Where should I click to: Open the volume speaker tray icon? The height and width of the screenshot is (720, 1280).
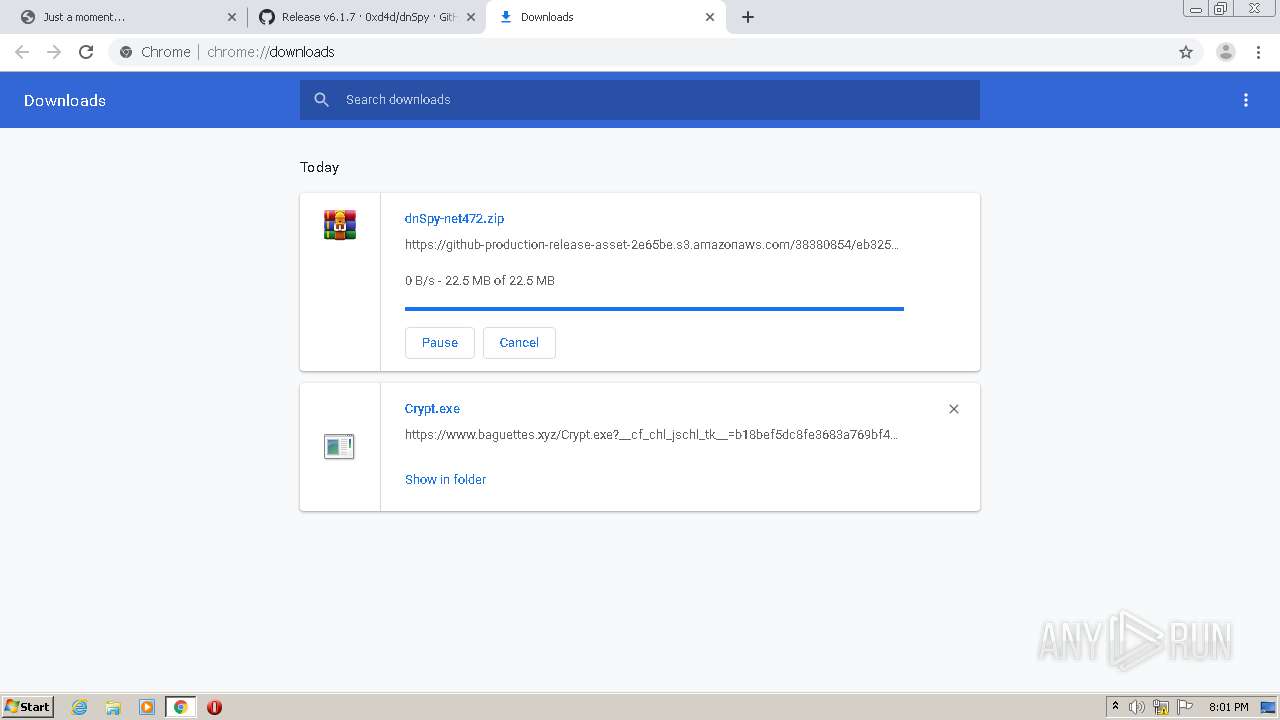pyautogui.click(x=1137, y=707)
